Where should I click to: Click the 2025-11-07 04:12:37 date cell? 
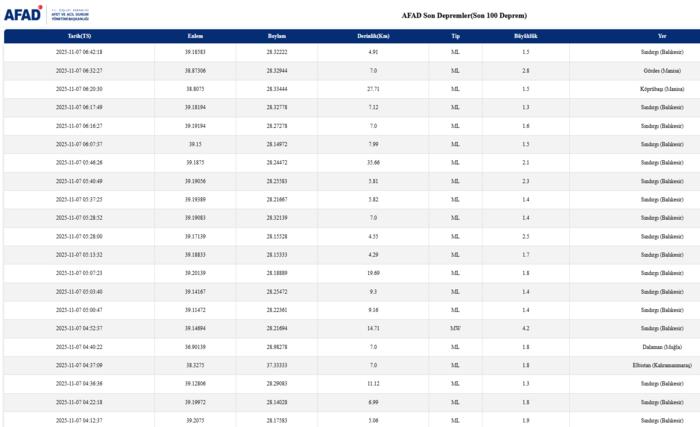(x=79, y=420)
